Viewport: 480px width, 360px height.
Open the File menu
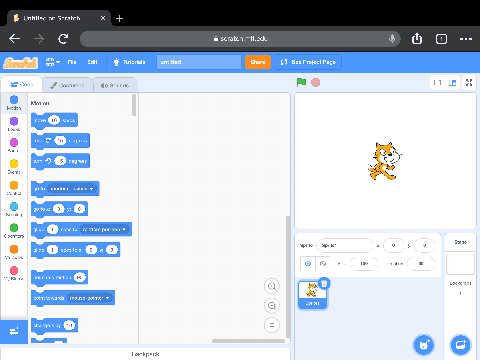pos(72,62)
